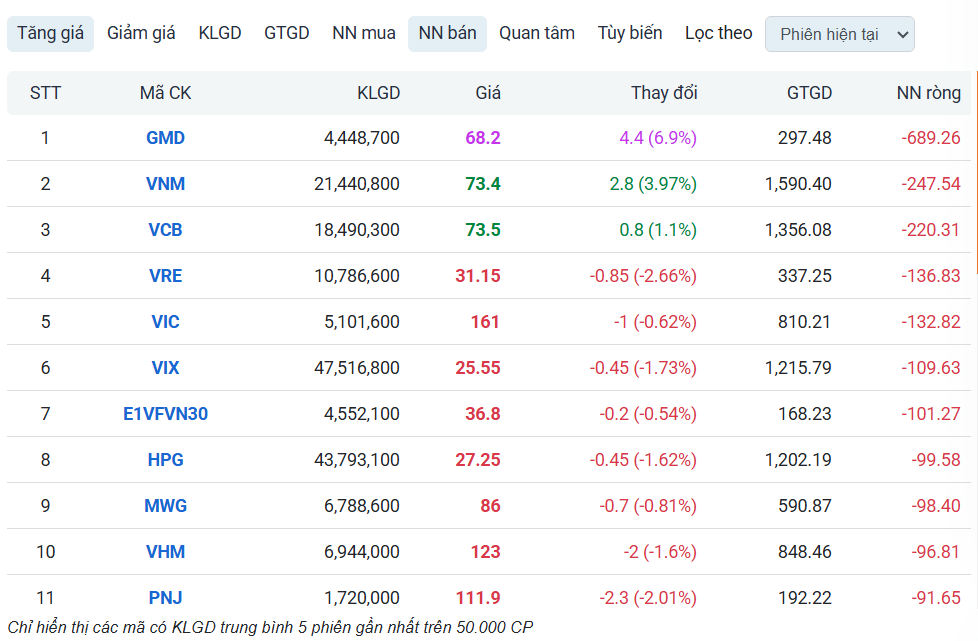The height and width of the screenshot is (641, 978).
Task: Switch to the "Giảm giá" tab
Action: point(140,33)
